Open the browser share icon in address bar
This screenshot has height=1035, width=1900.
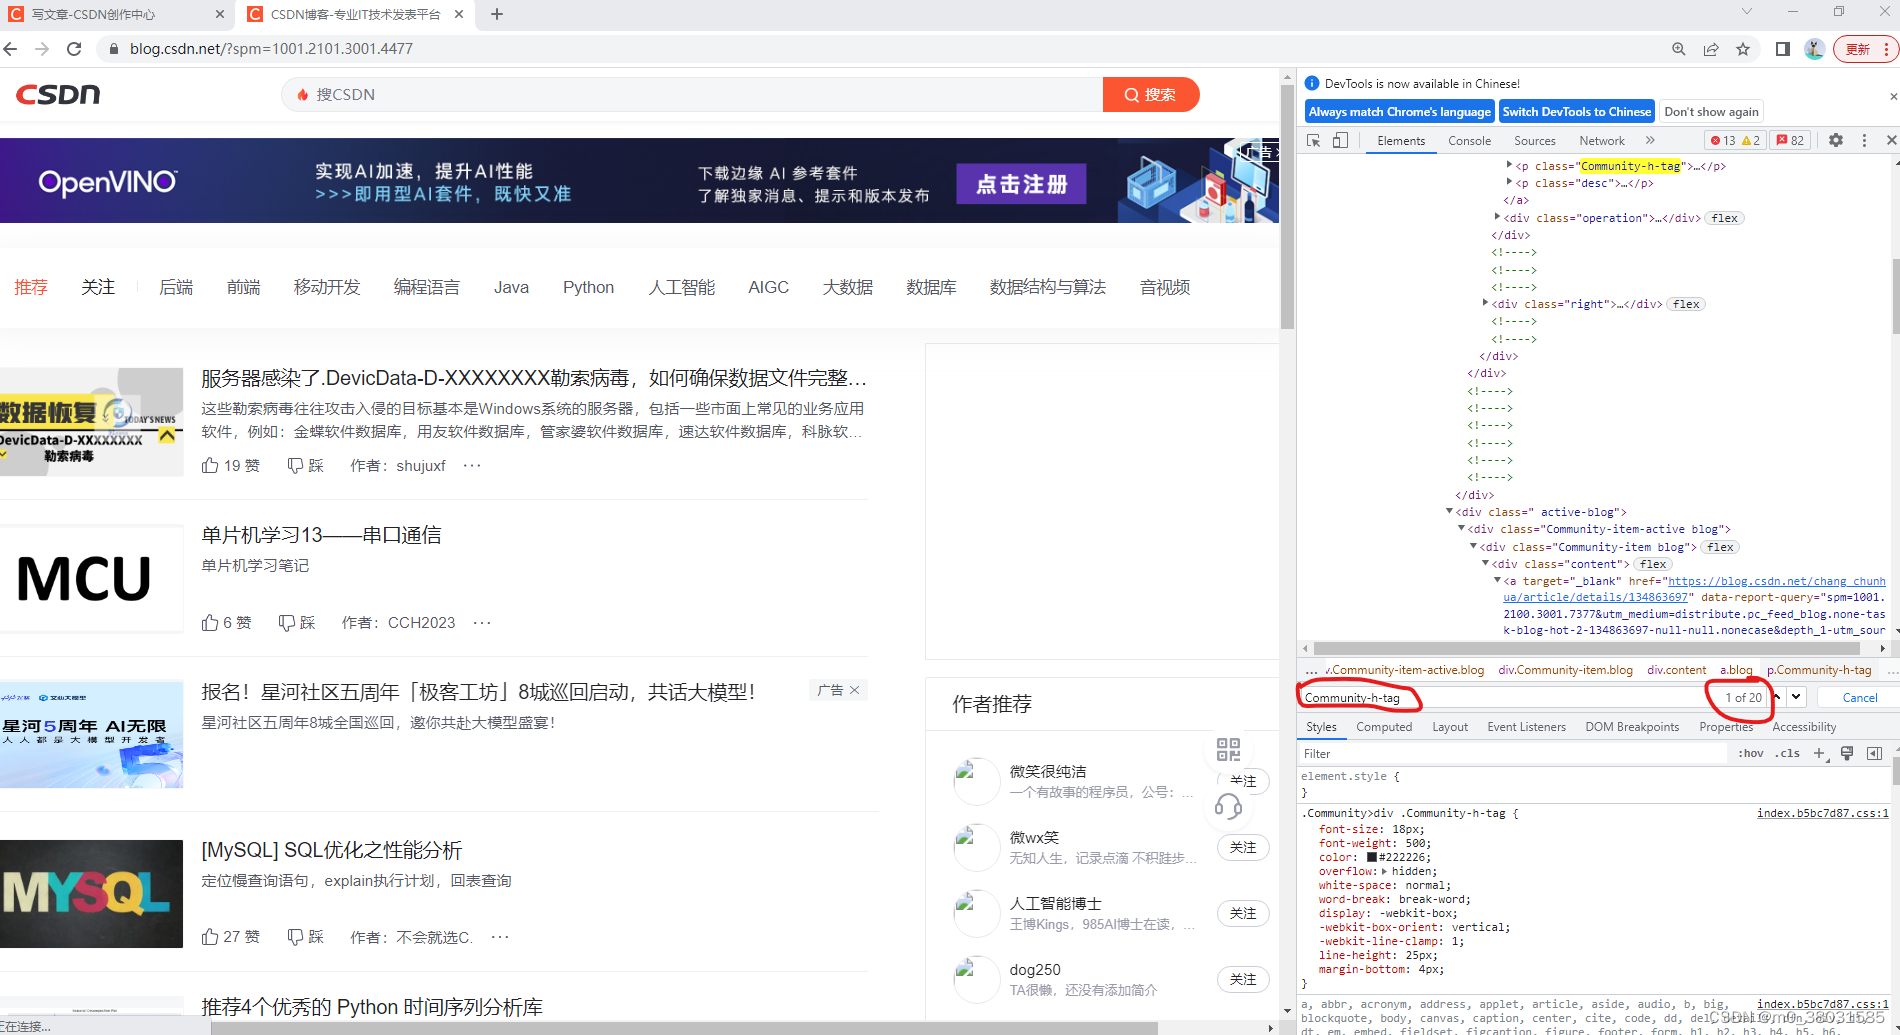tap(1711, 49)
